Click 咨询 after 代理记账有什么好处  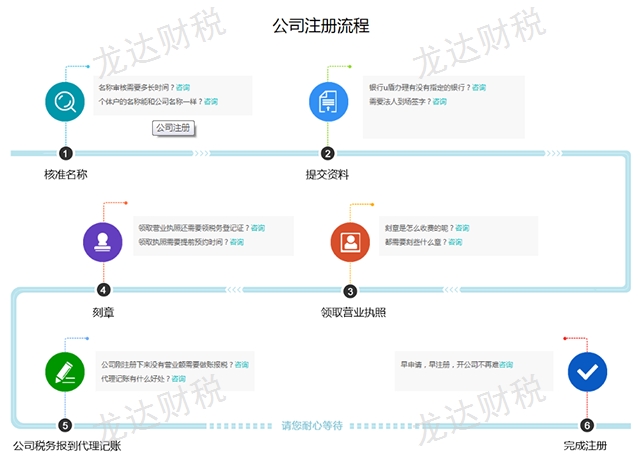tap(178, 378)
